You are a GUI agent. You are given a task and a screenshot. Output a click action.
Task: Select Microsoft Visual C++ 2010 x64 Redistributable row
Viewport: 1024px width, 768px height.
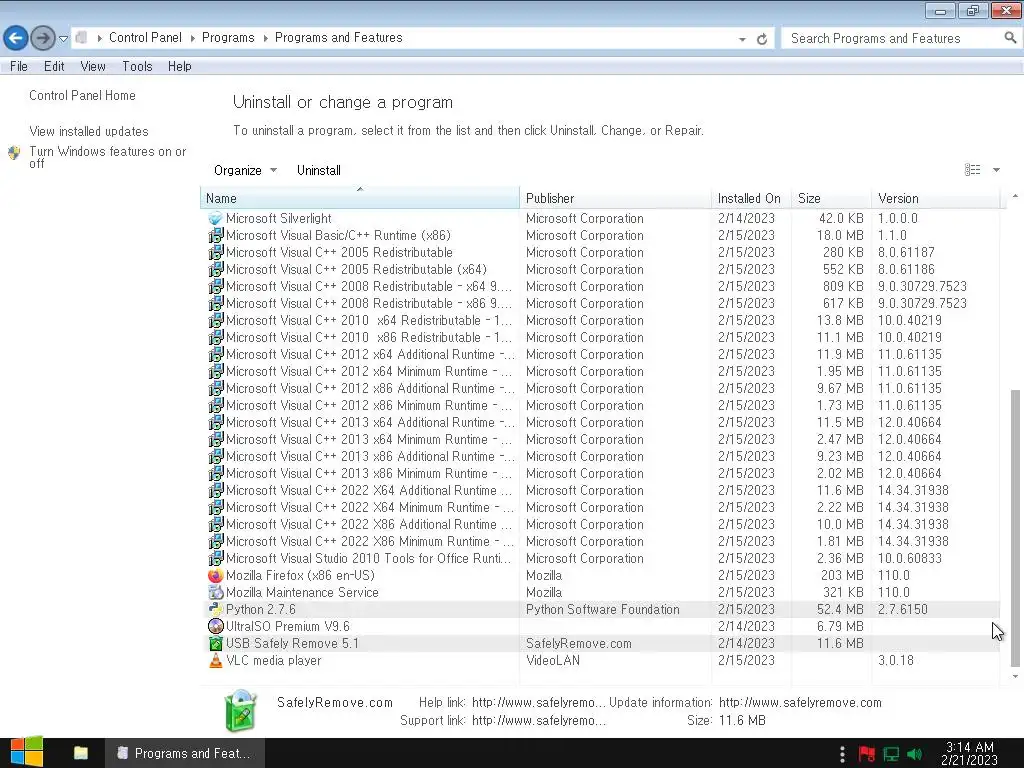(x=601, y=320)
